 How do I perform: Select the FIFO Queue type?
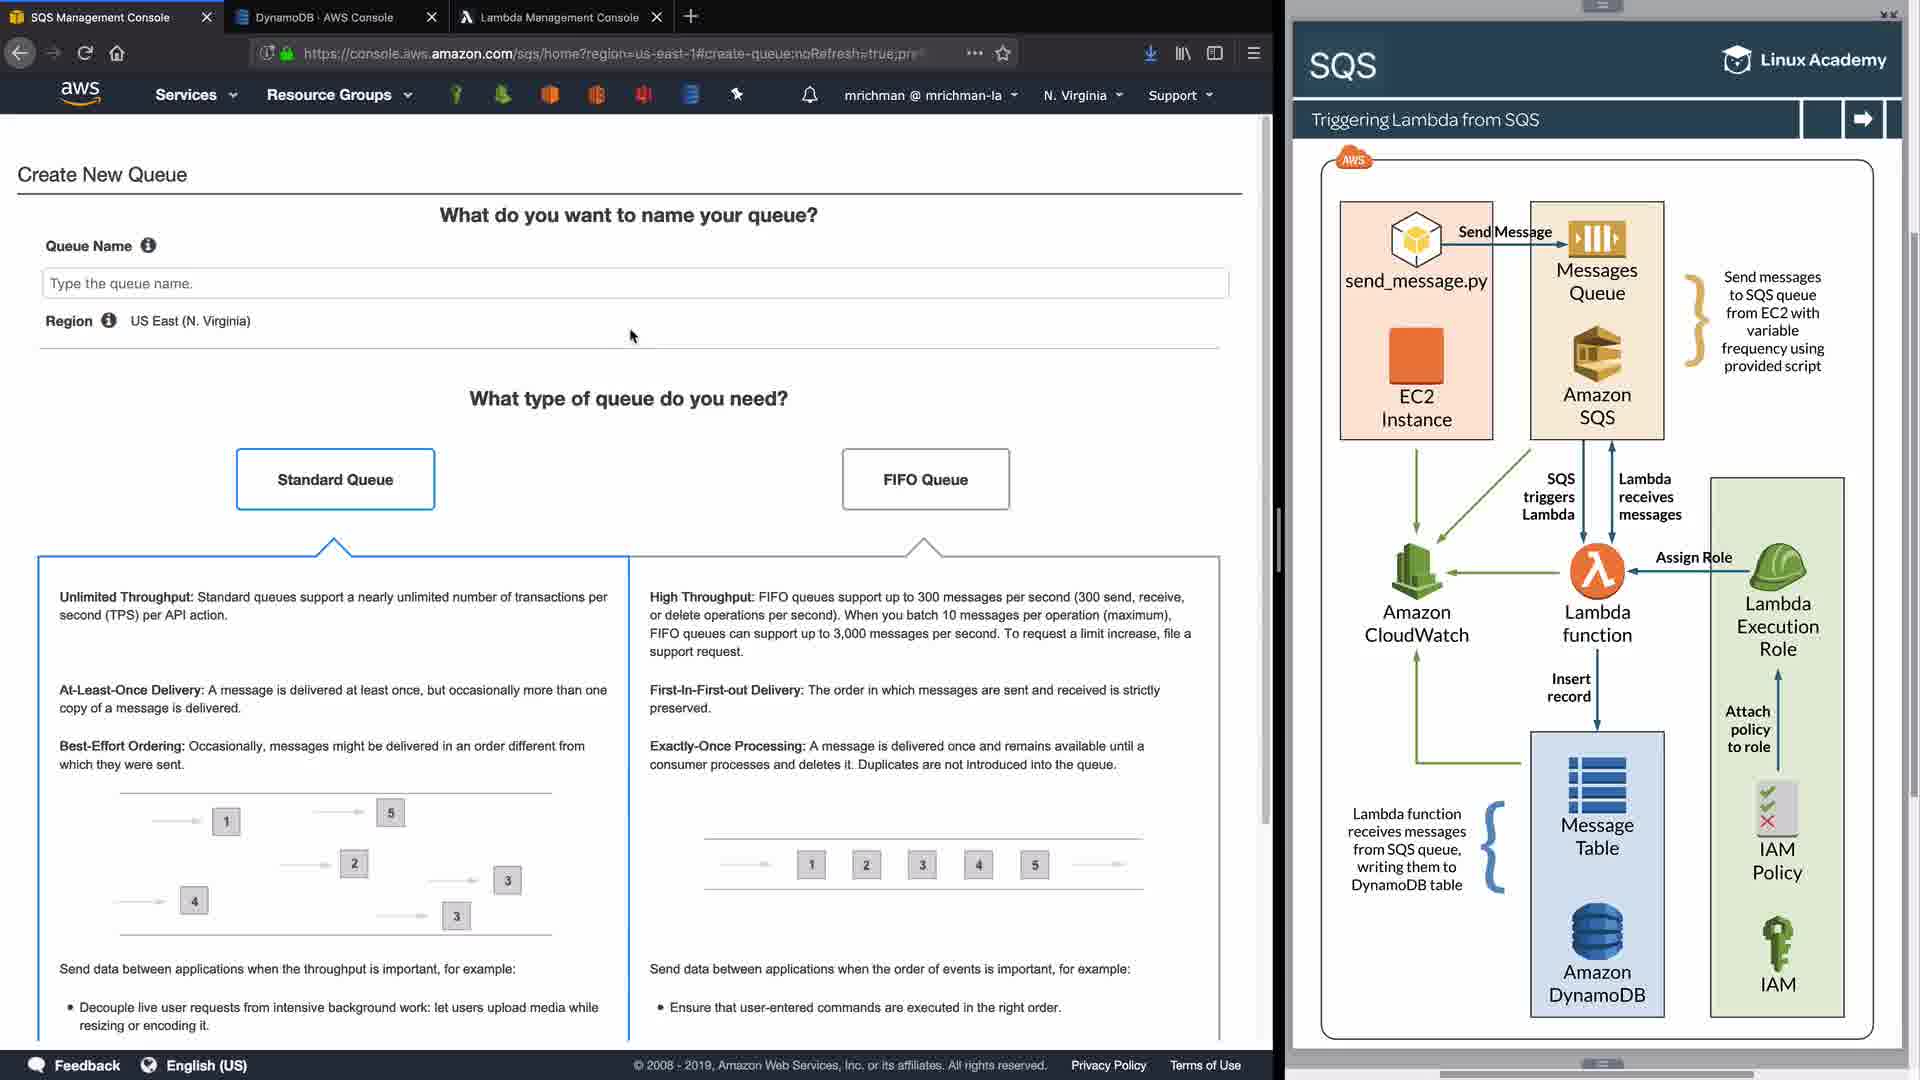(x=925, y=479)
